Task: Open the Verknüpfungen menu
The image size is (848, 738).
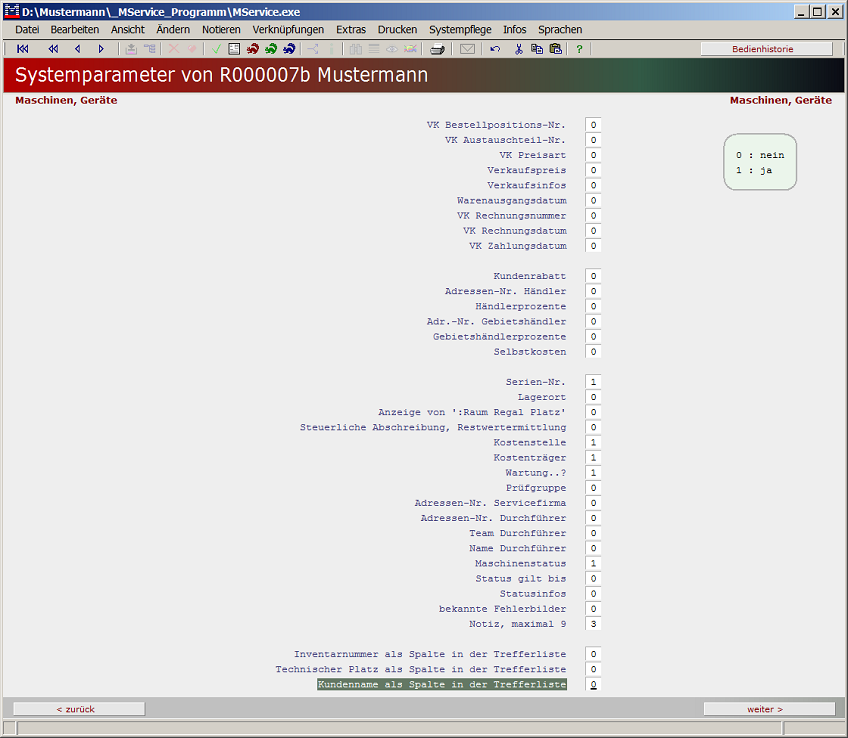Action: 288,29
